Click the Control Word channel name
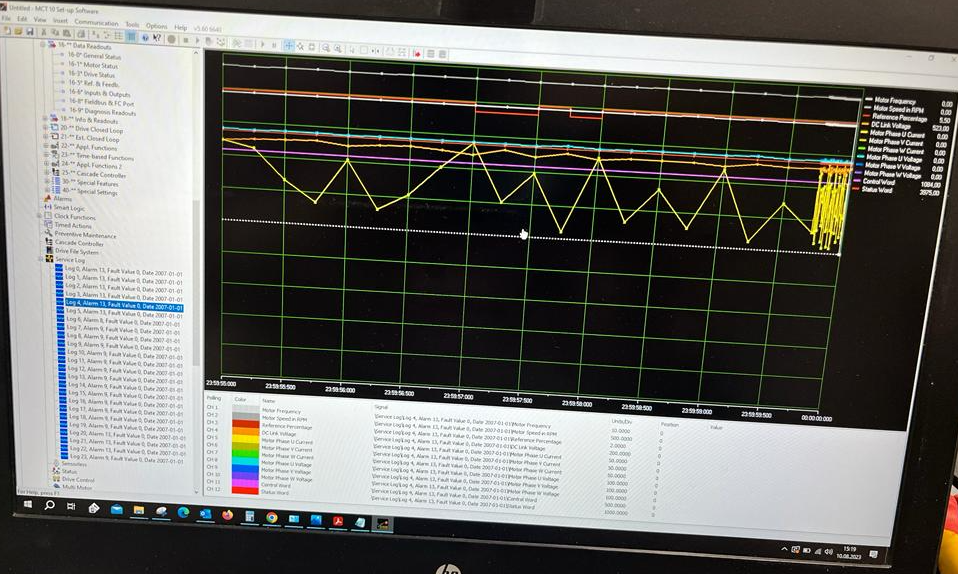The height and width of the screenshot is (574, 958). point(275,485)
